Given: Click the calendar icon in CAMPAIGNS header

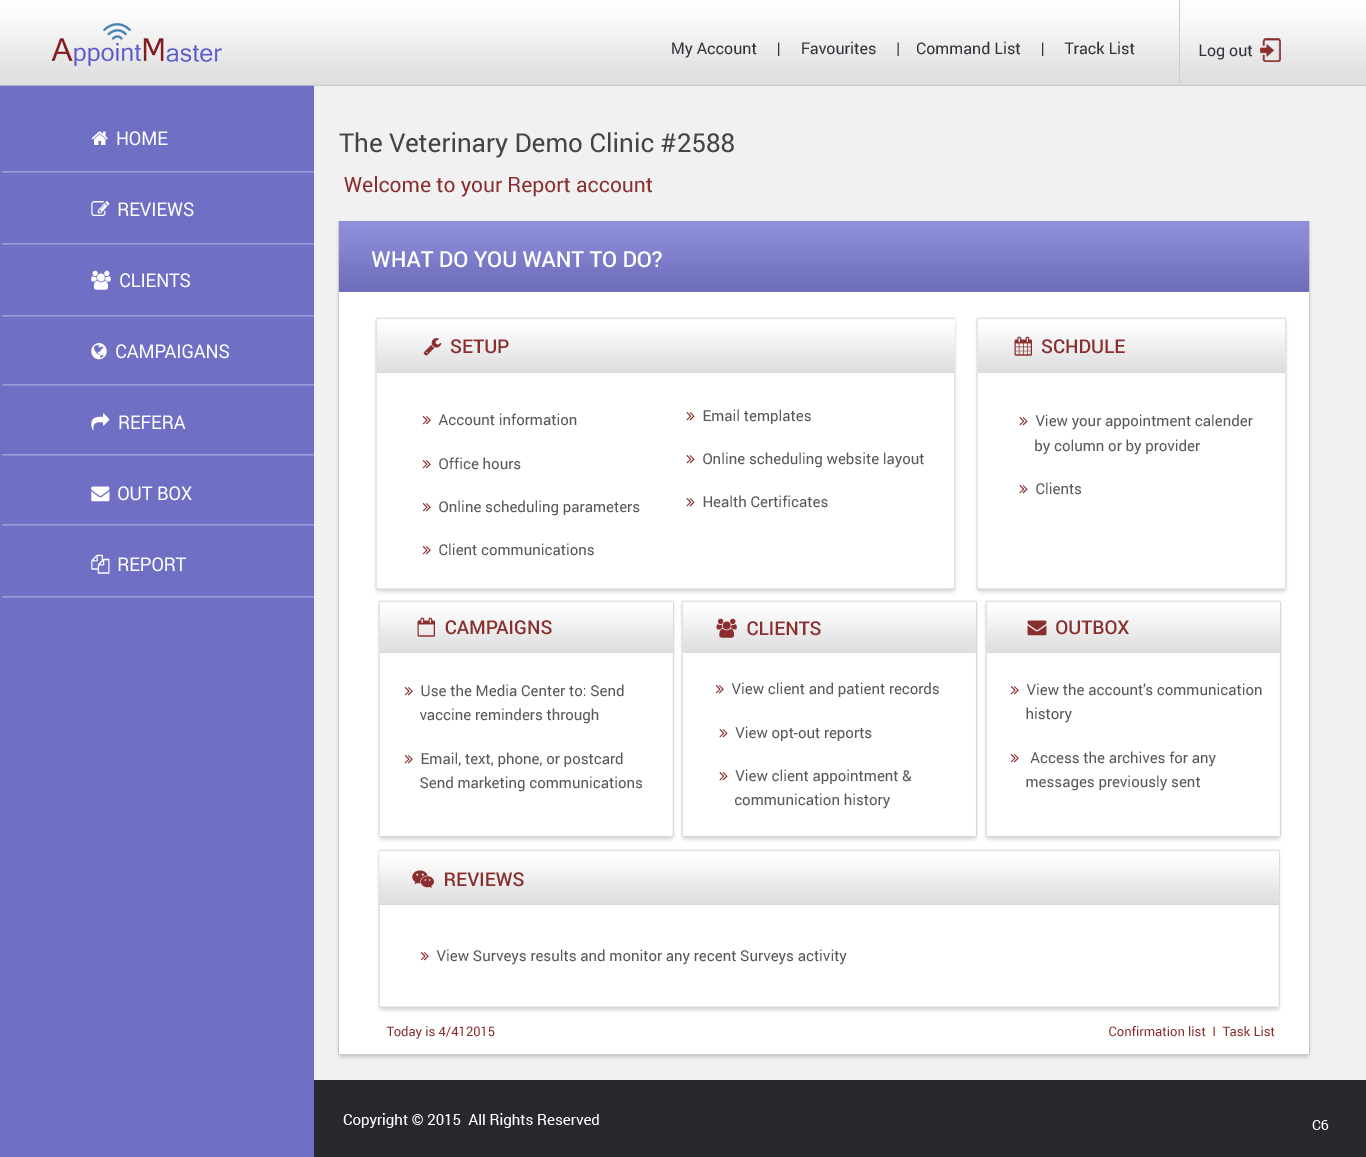Looking at the screenshot, I should pyautogui.click(x=426, y=627).
